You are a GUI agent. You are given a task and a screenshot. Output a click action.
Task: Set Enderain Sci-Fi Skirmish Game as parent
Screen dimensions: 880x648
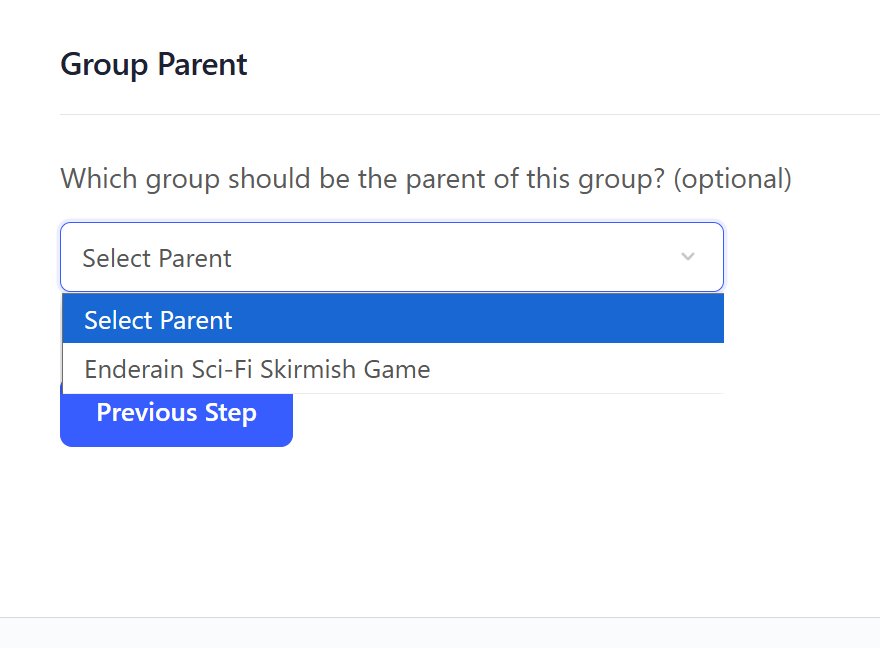tap(257, 369)
